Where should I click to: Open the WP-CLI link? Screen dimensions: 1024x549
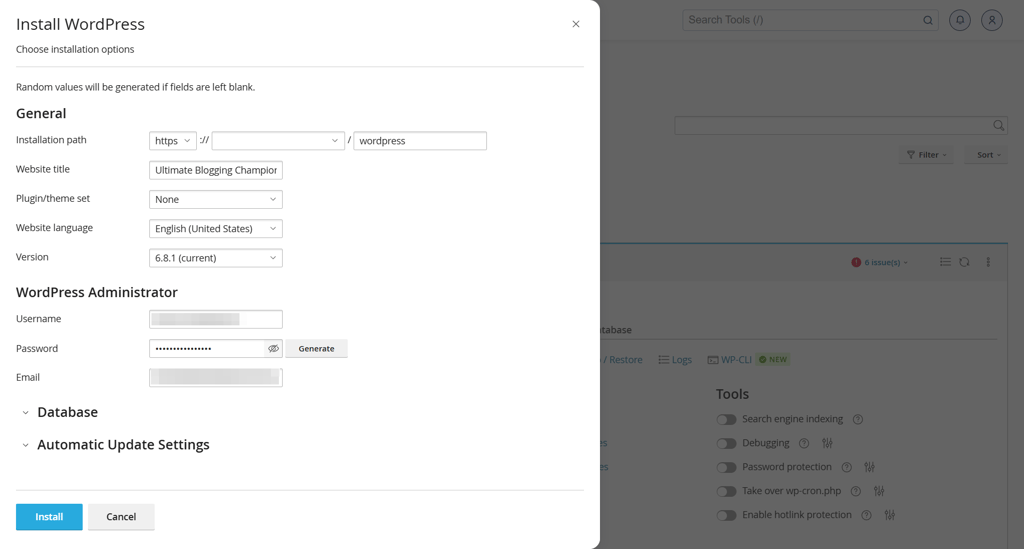pyautogui.click(x=730, y=360)
